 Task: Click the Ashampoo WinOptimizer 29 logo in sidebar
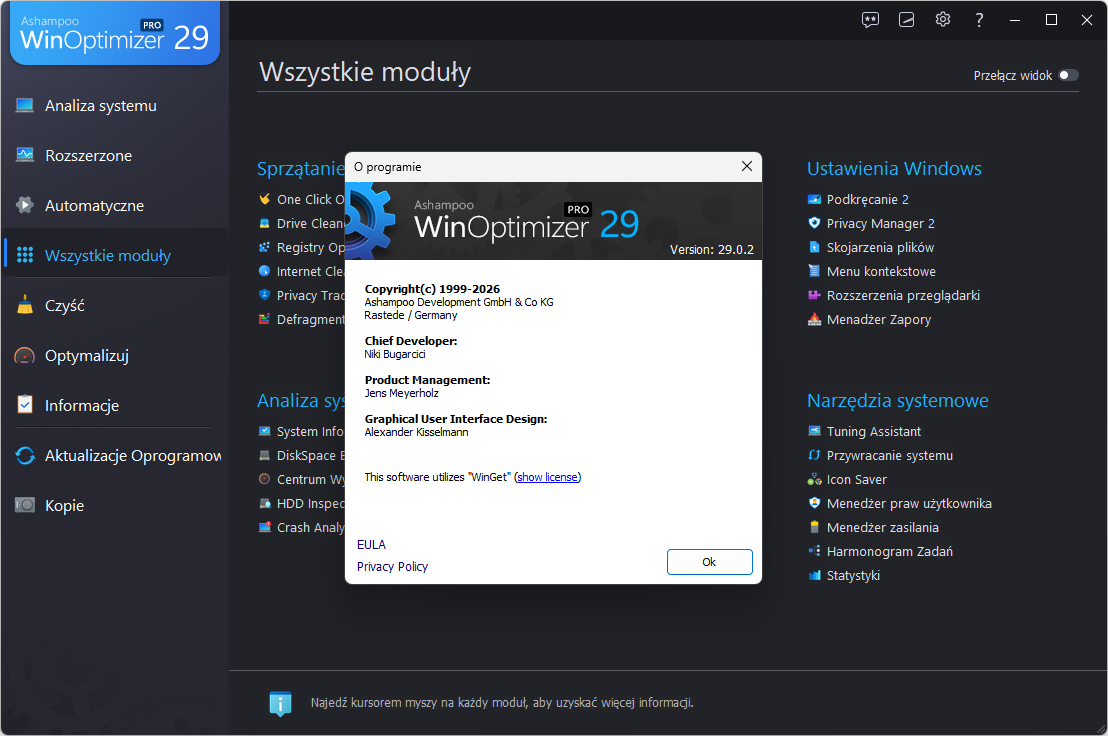tap(114, 33)
